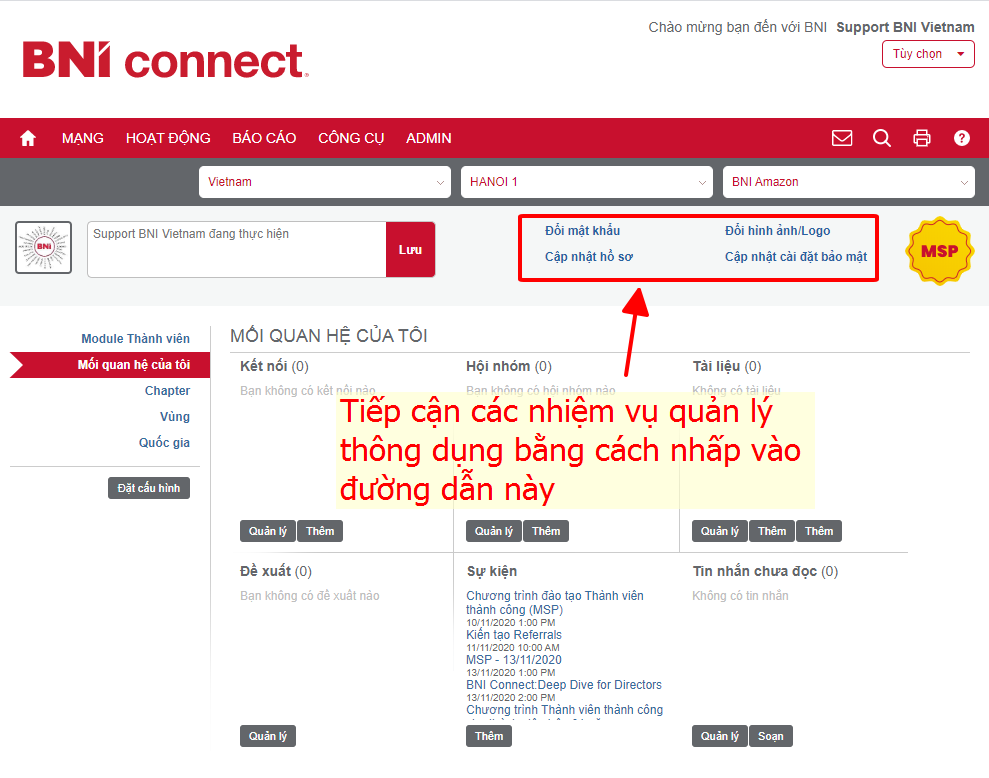
Task: Open Module Thành viên in sidebar
Action: [x=136, y=339]
